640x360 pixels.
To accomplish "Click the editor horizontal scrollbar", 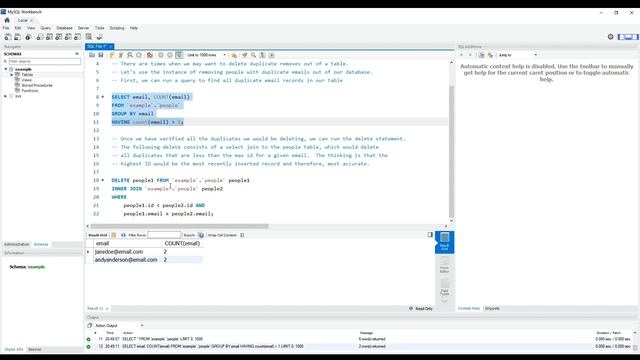I will [180, 226].
